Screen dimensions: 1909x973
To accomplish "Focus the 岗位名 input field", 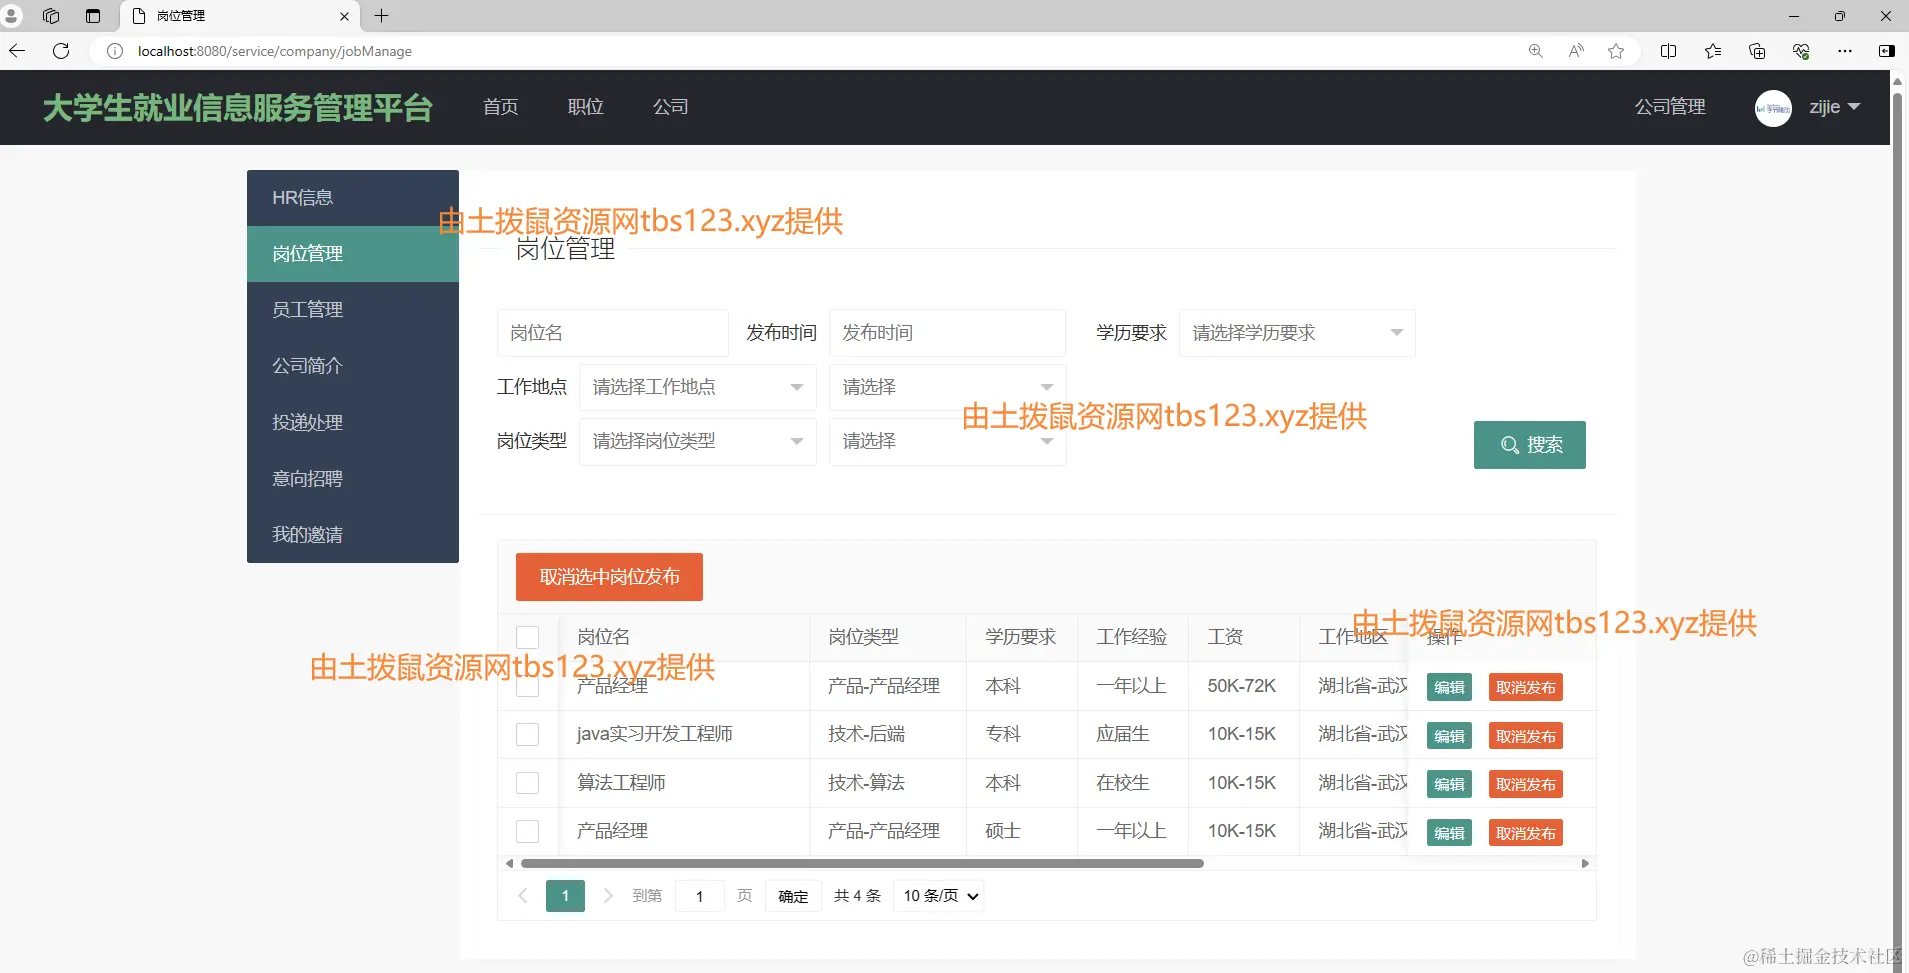I will (x=613, y=333).
